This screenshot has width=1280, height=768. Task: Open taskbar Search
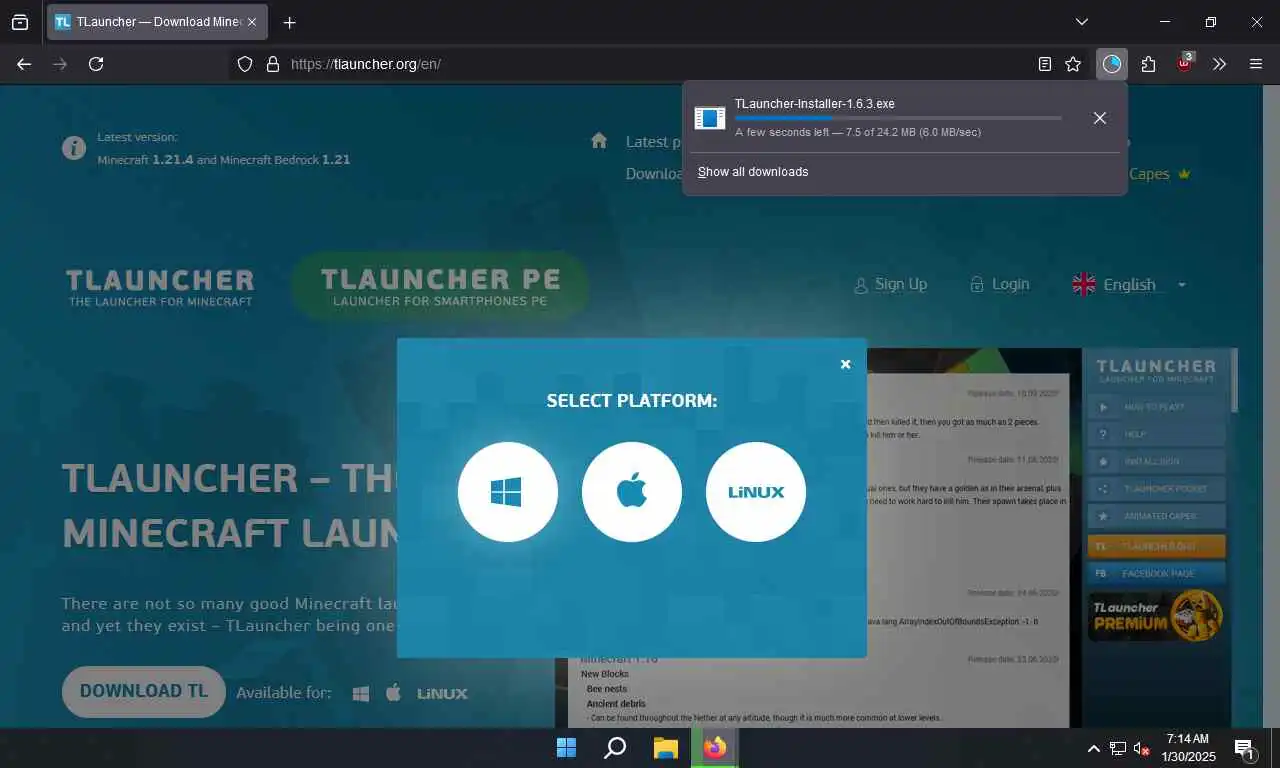tap(616, 747)
